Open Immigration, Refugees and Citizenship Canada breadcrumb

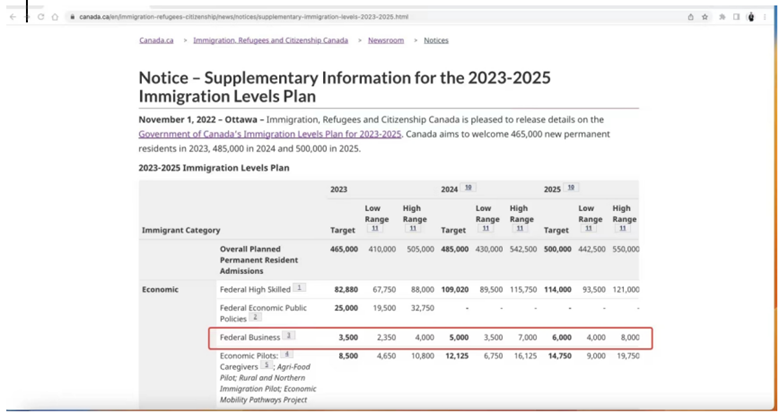[271, 40]
